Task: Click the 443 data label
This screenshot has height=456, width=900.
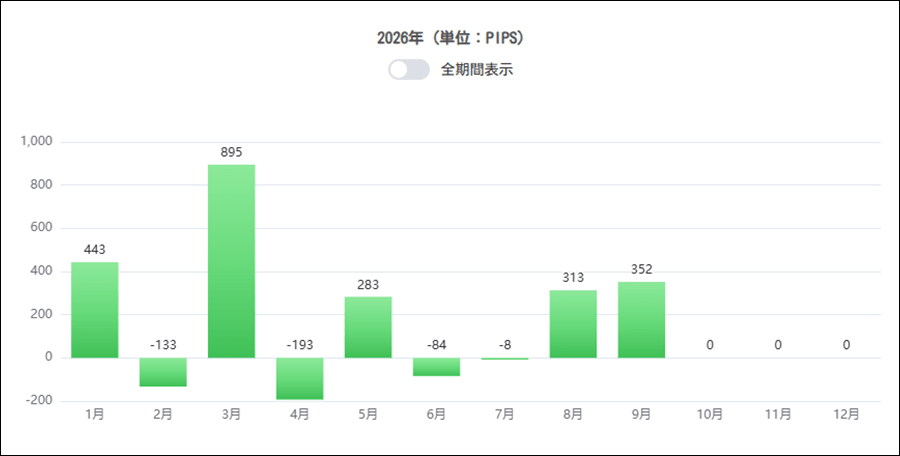Action: point(95,249)
